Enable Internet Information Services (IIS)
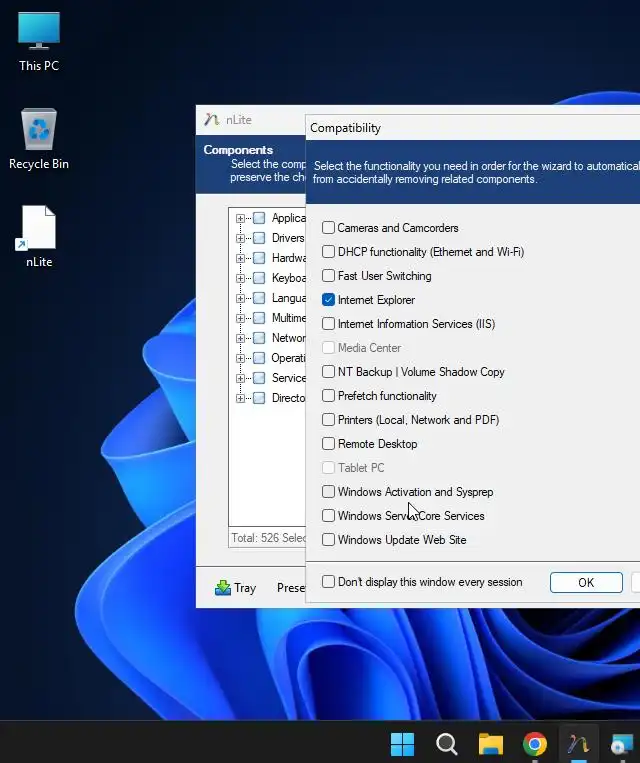Image resolution: width=640 pixels, height=763 pixels. (x=329, y=324)
